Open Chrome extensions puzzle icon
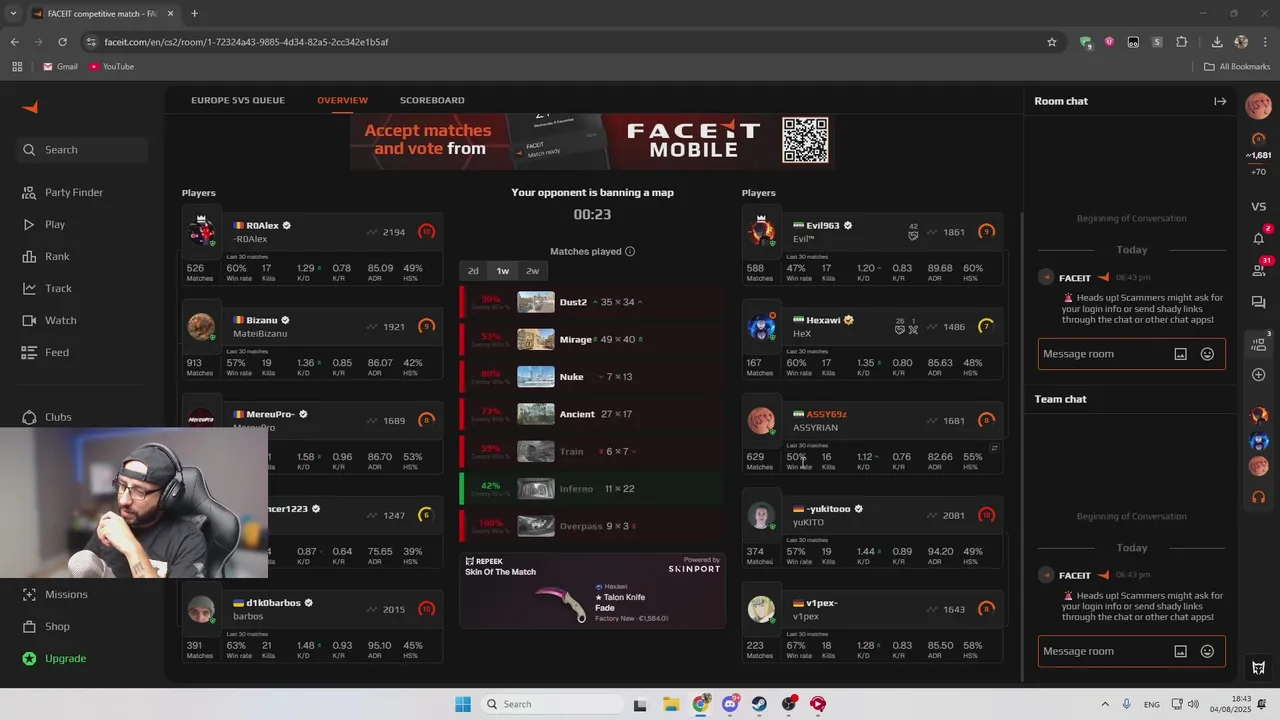This screenshot has width=1280, height=720. 1181,42
